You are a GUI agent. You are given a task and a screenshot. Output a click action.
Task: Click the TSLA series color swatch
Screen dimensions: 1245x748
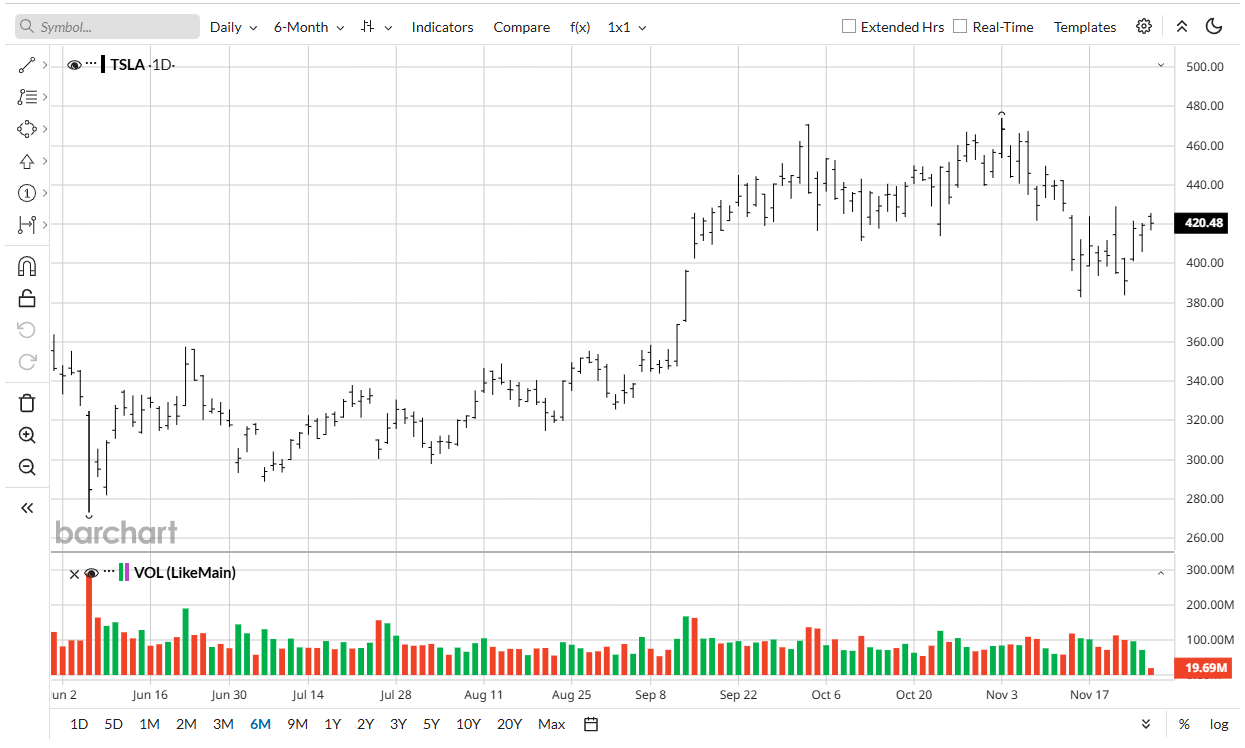[104, 65]
